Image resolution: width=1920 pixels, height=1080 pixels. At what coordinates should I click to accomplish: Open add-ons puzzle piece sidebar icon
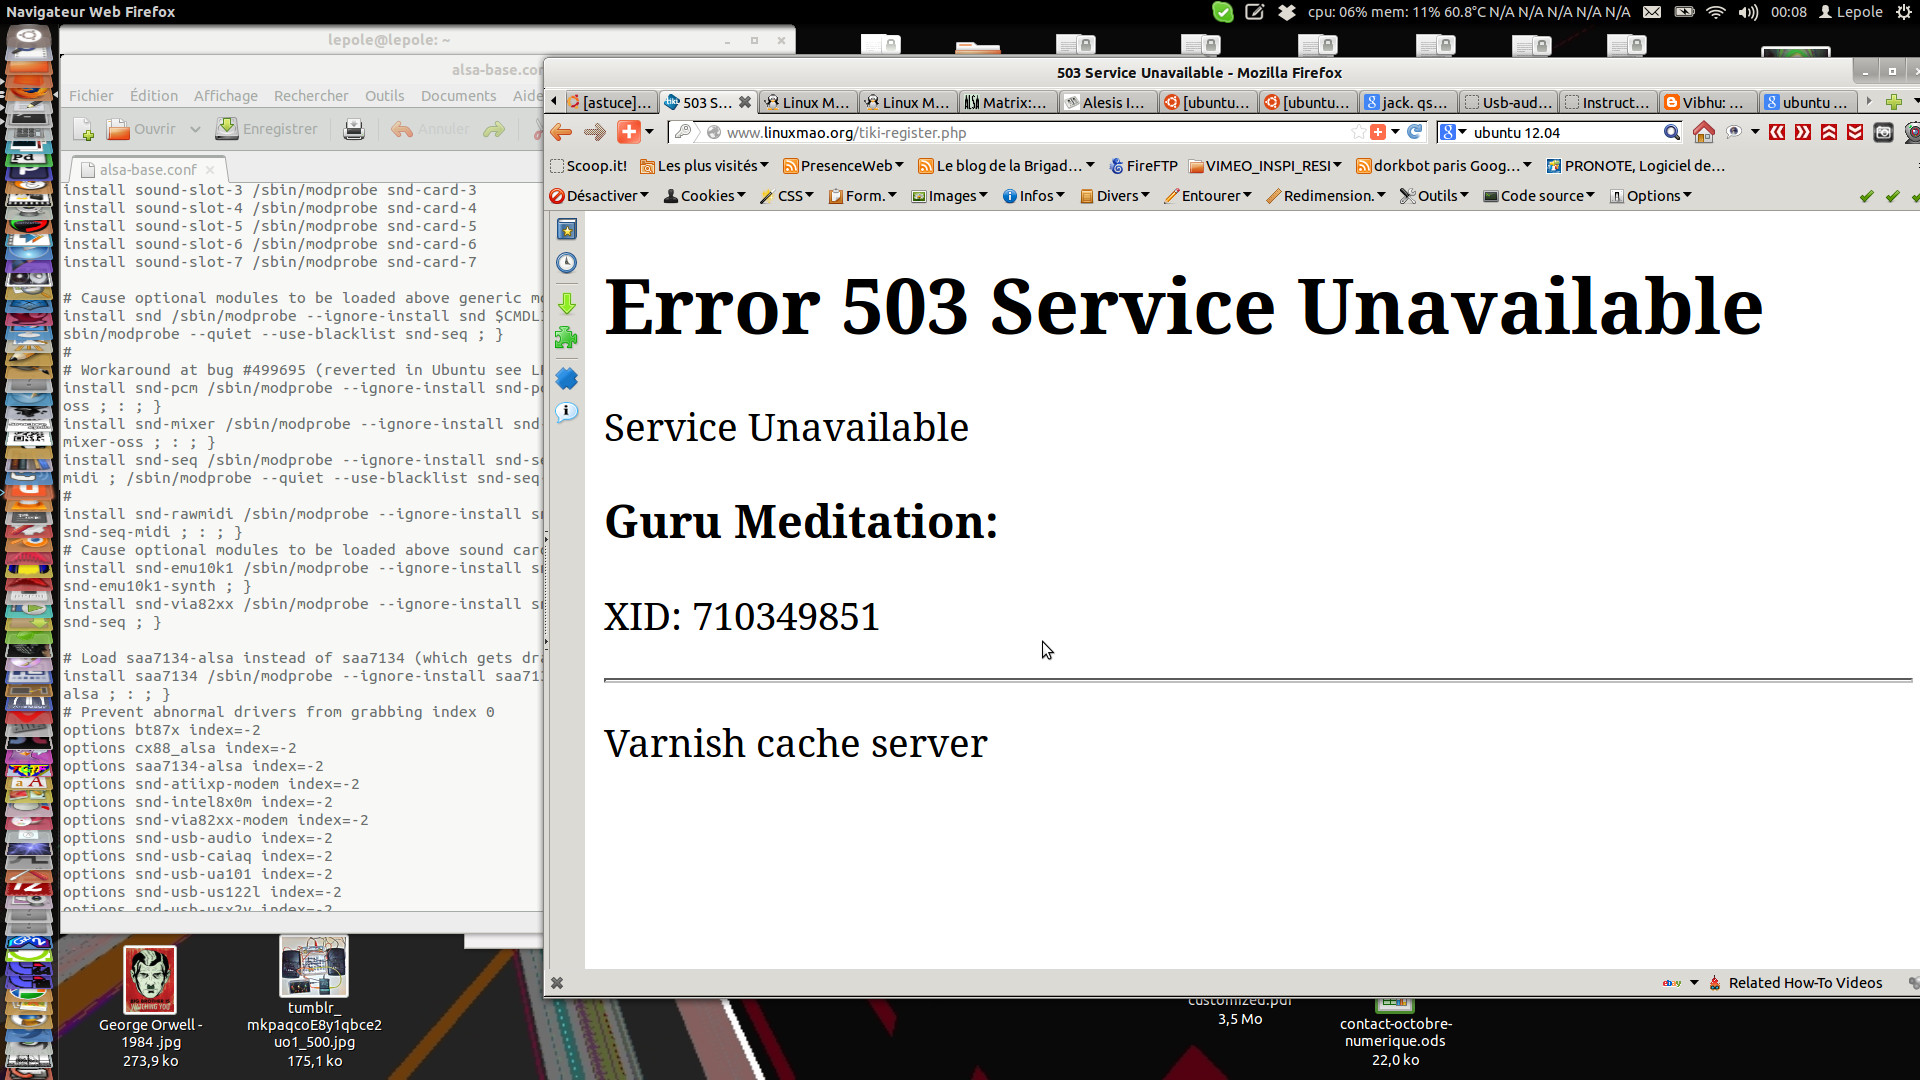click(x=567, y=338)
